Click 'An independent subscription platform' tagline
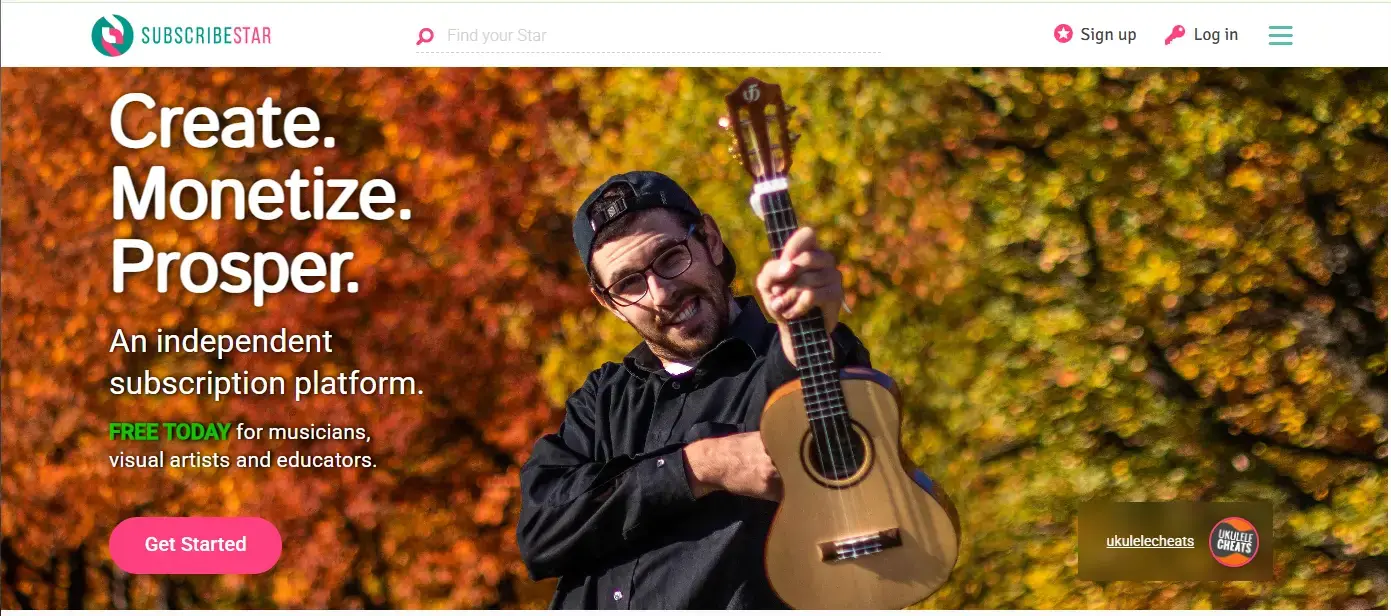The image size is (1391, 616). click(267, 362)
